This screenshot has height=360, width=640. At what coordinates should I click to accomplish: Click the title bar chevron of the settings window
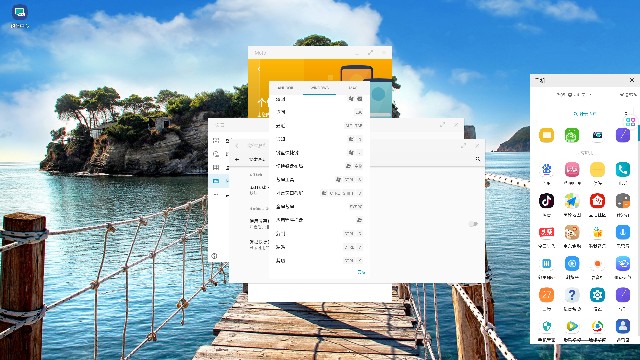tap(237, 146)
